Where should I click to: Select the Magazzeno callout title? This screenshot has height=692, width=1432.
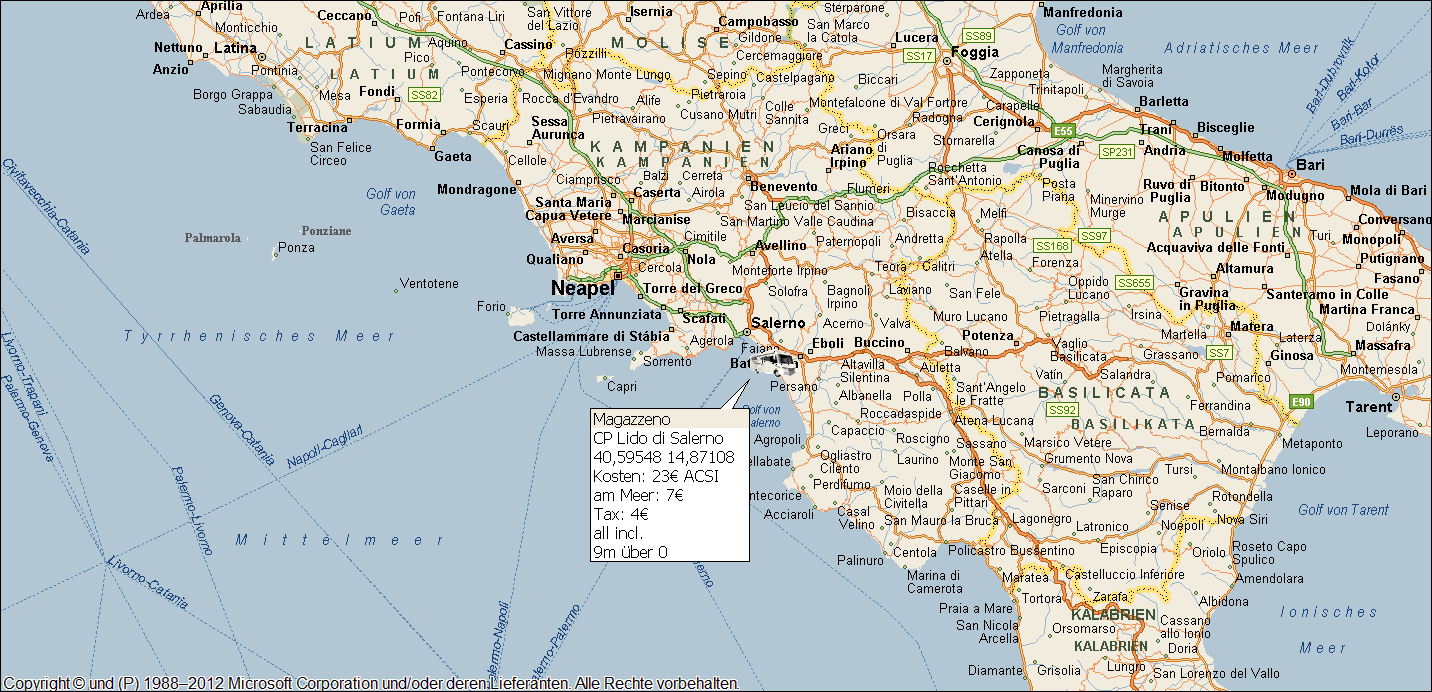tap(631, 419)
